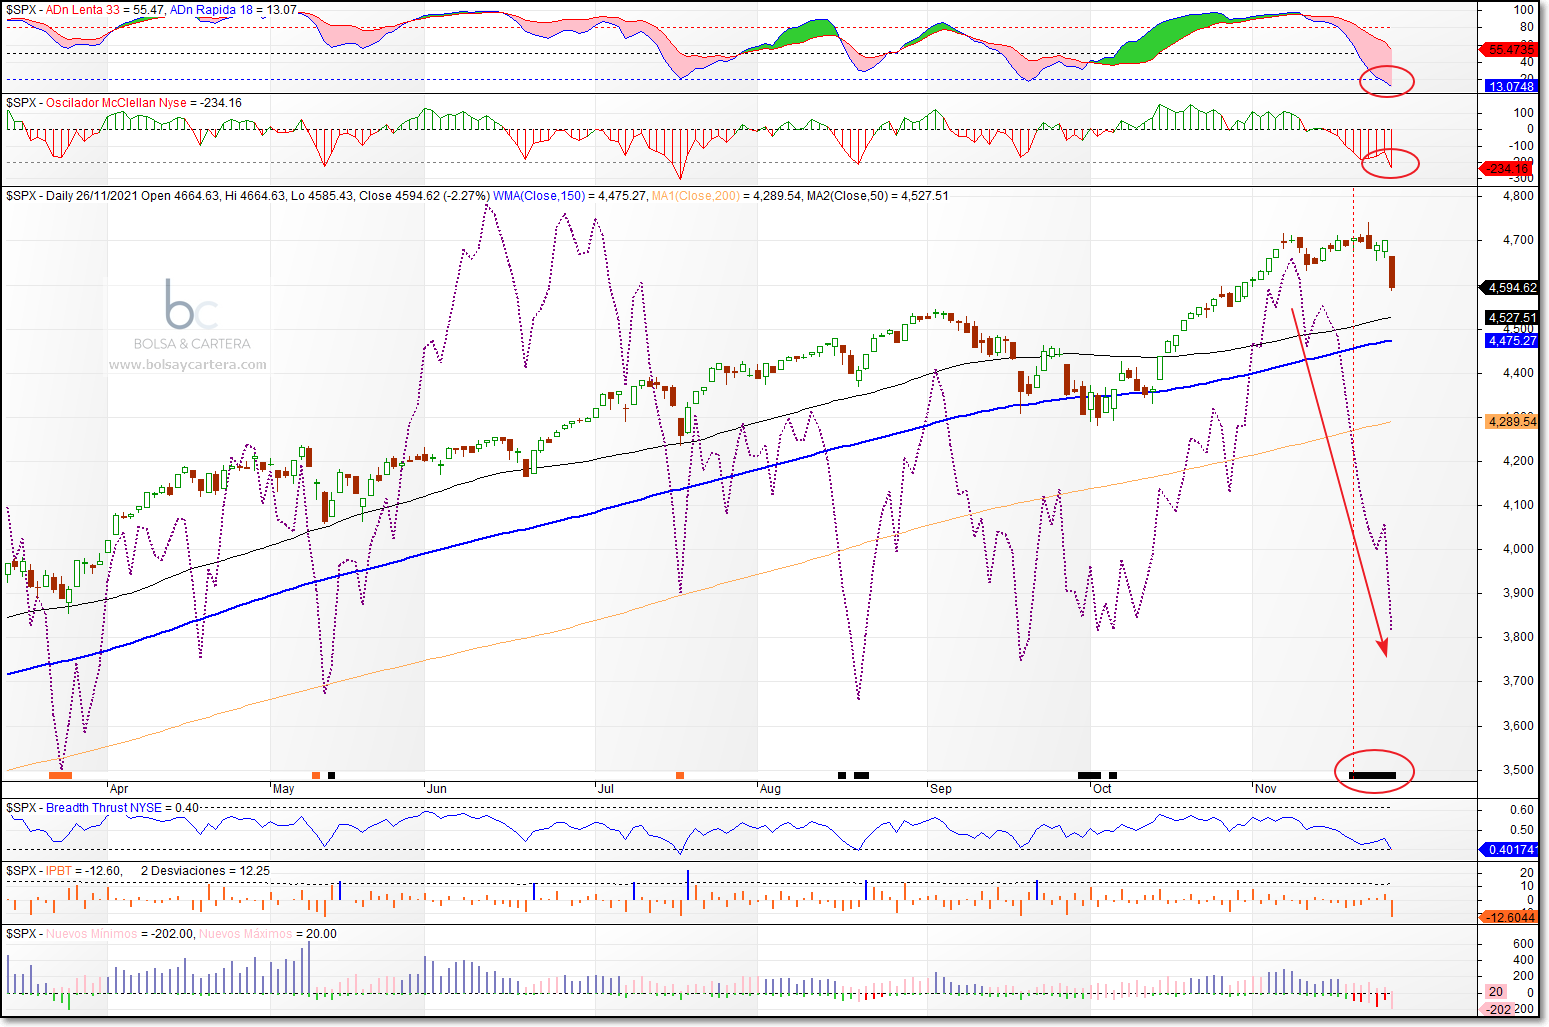Screen dimensions: 1549x1027
Task: Click the 4,800 price axis label
Action: (1518, 196)
